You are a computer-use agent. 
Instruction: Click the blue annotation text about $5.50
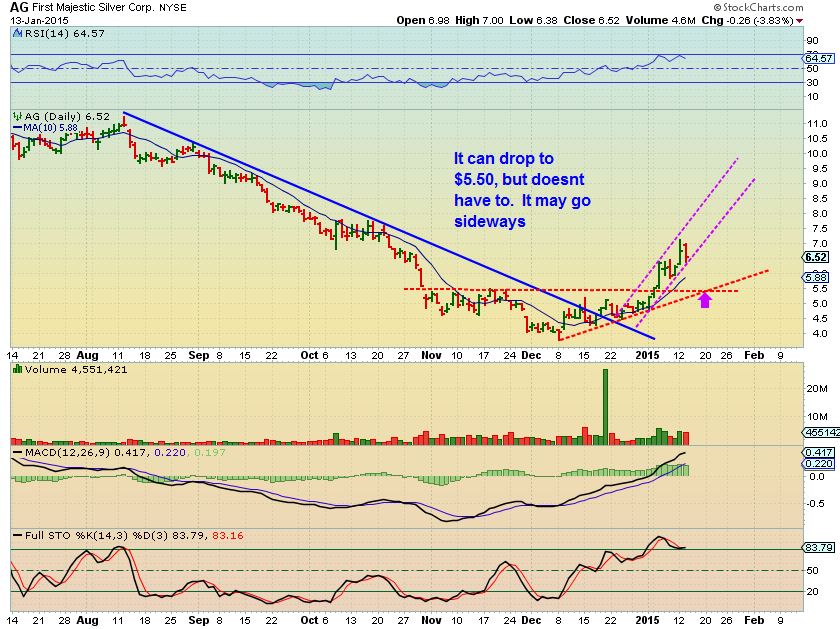[x=522, y=190]
